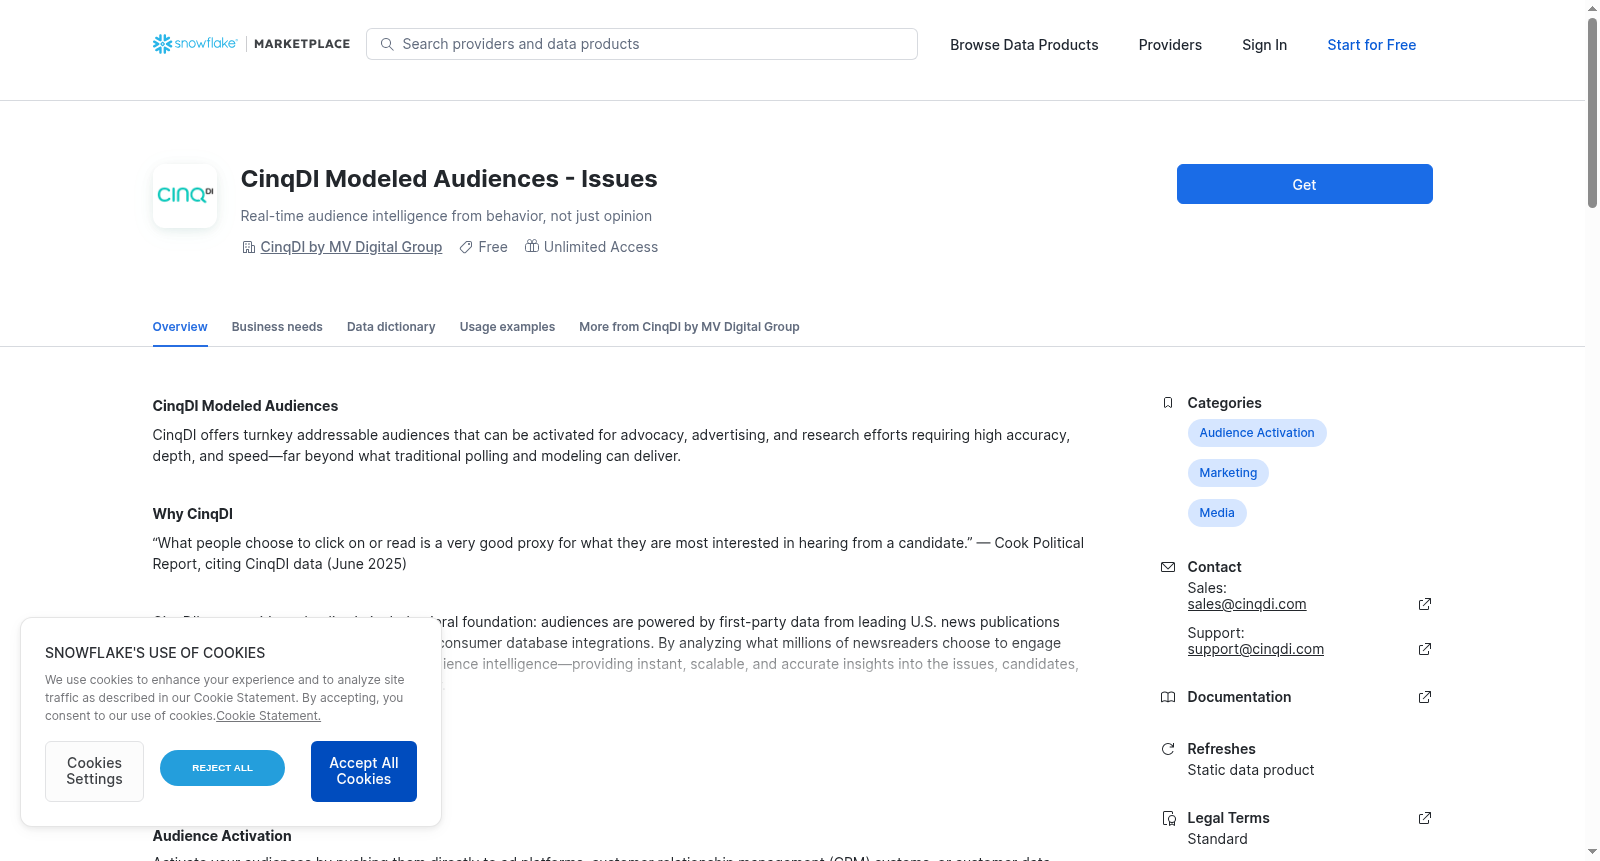Open sales email external link icon
The width and height of the screenshot is (1600, 861).
[1425, 604]
